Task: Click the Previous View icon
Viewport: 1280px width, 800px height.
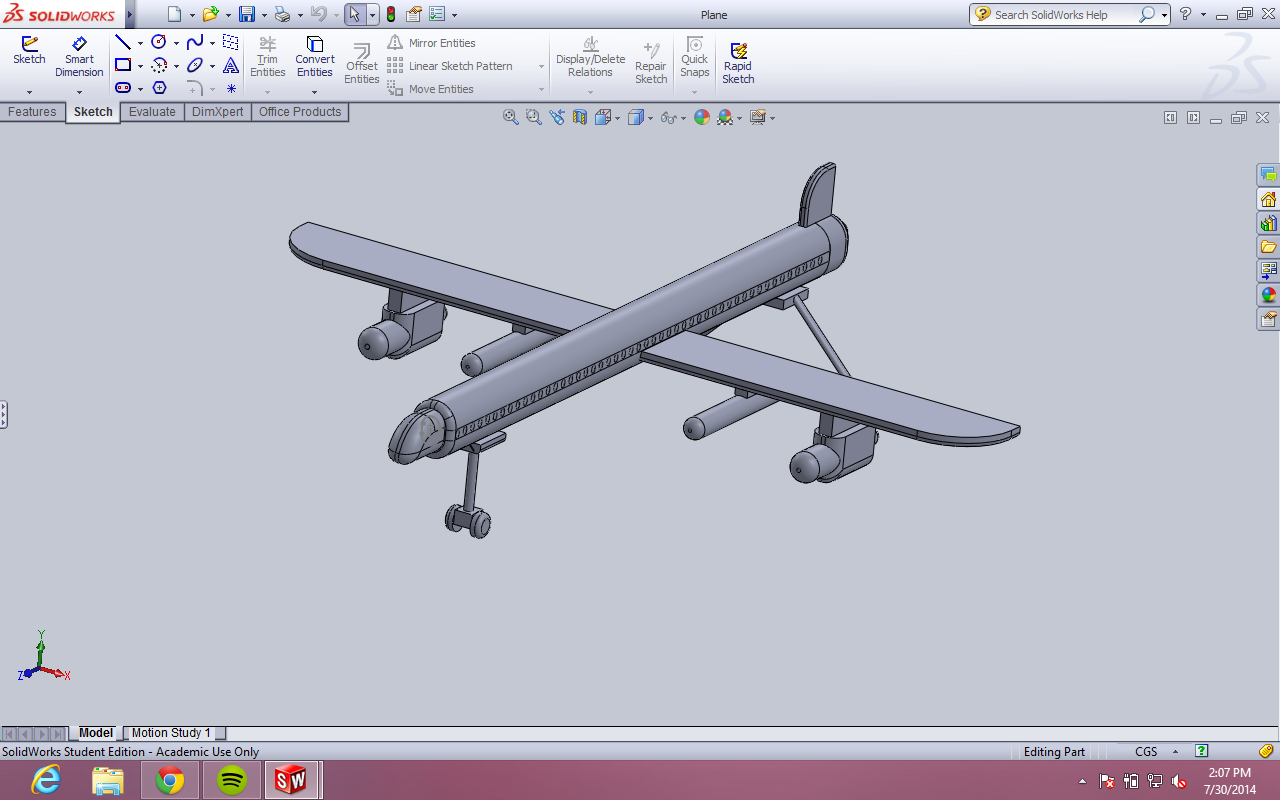Action: [557, 117]
